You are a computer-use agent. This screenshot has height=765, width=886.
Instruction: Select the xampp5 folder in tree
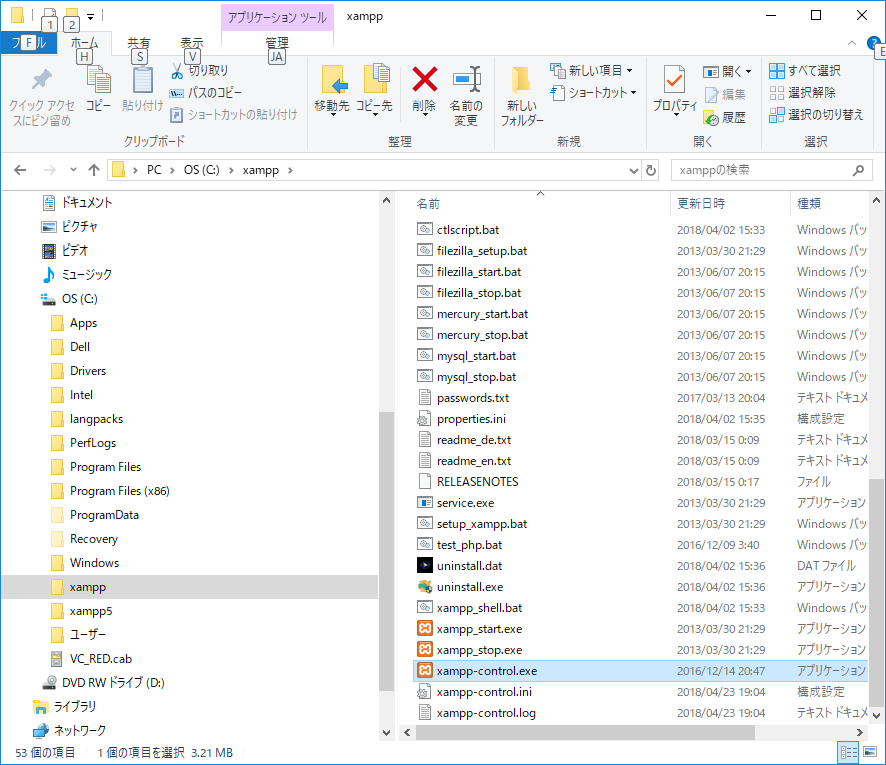click(91, 611)
